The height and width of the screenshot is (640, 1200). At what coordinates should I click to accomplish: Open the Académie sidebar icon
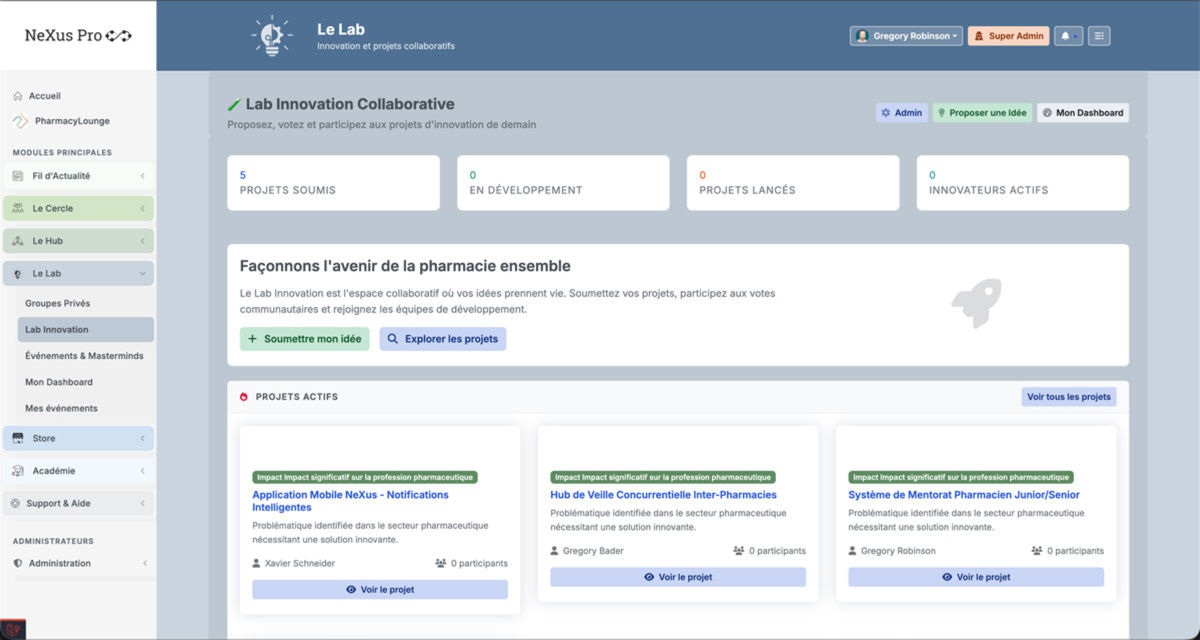(17, 470)
